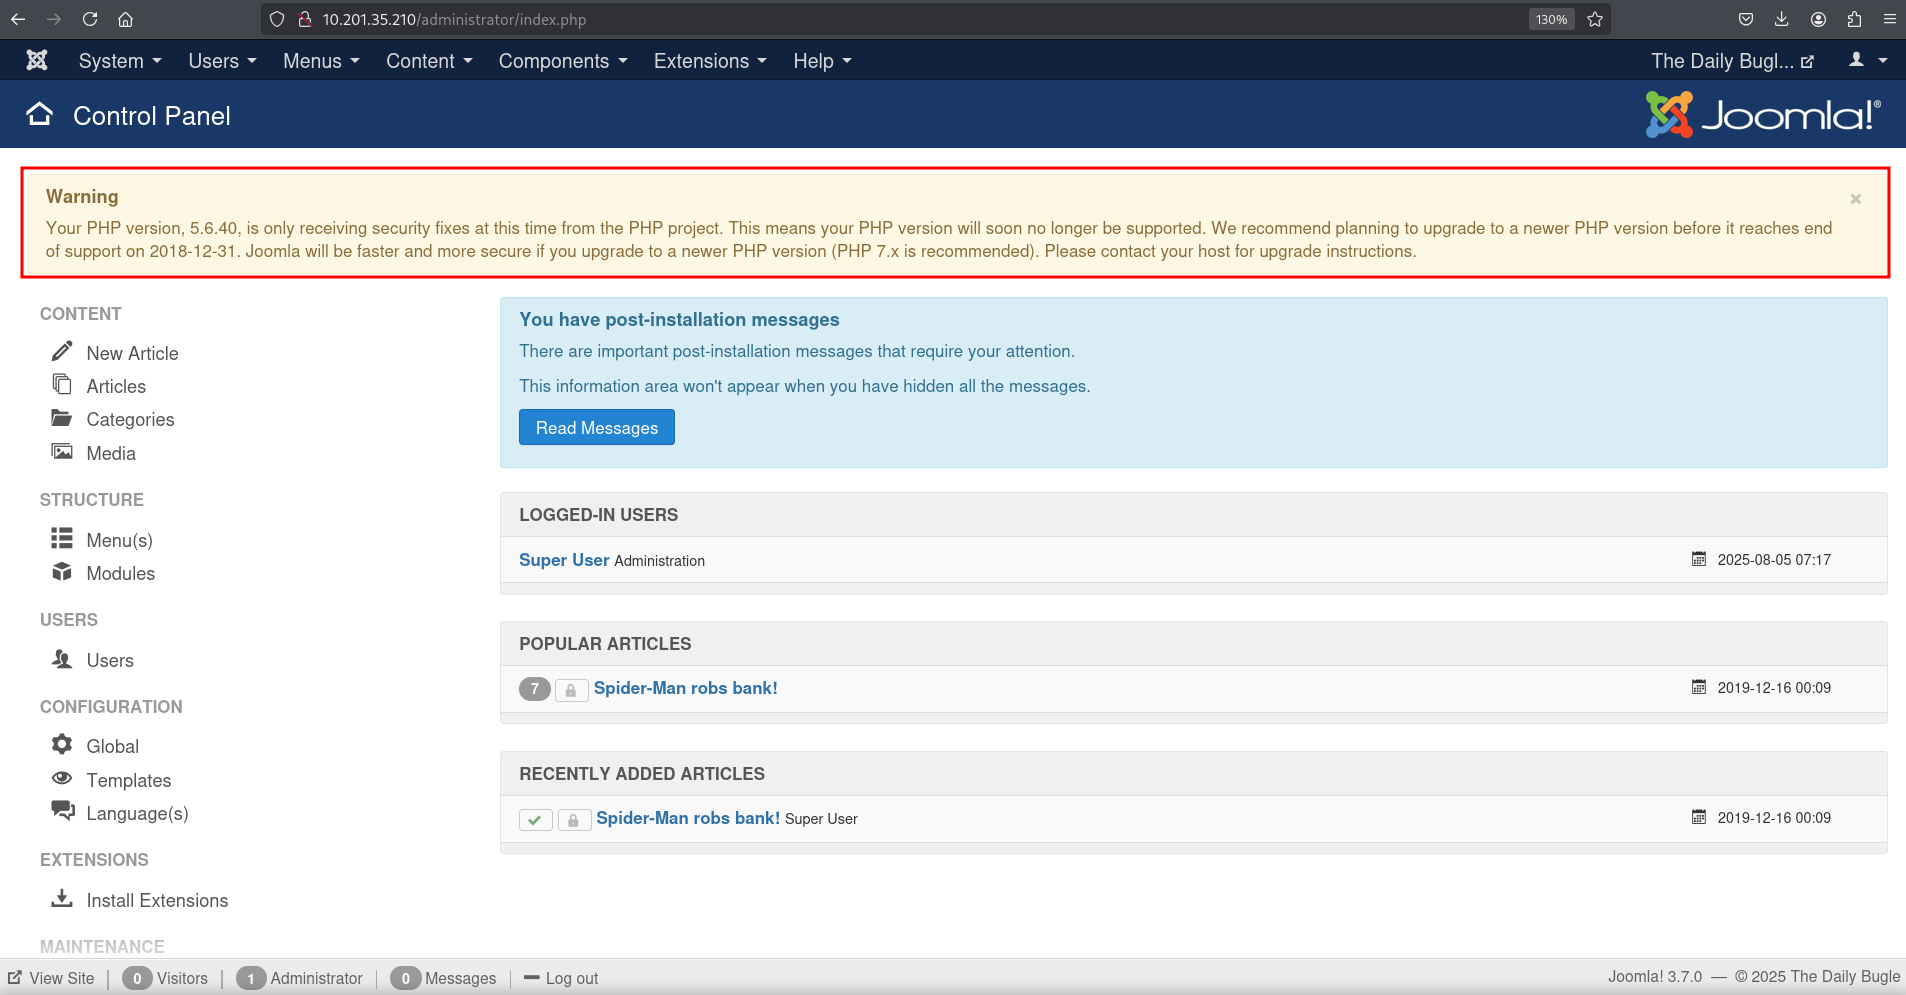The image size is (1906, 995).
Task: Click the eye icon beside Templates
Action: [62, 778]
